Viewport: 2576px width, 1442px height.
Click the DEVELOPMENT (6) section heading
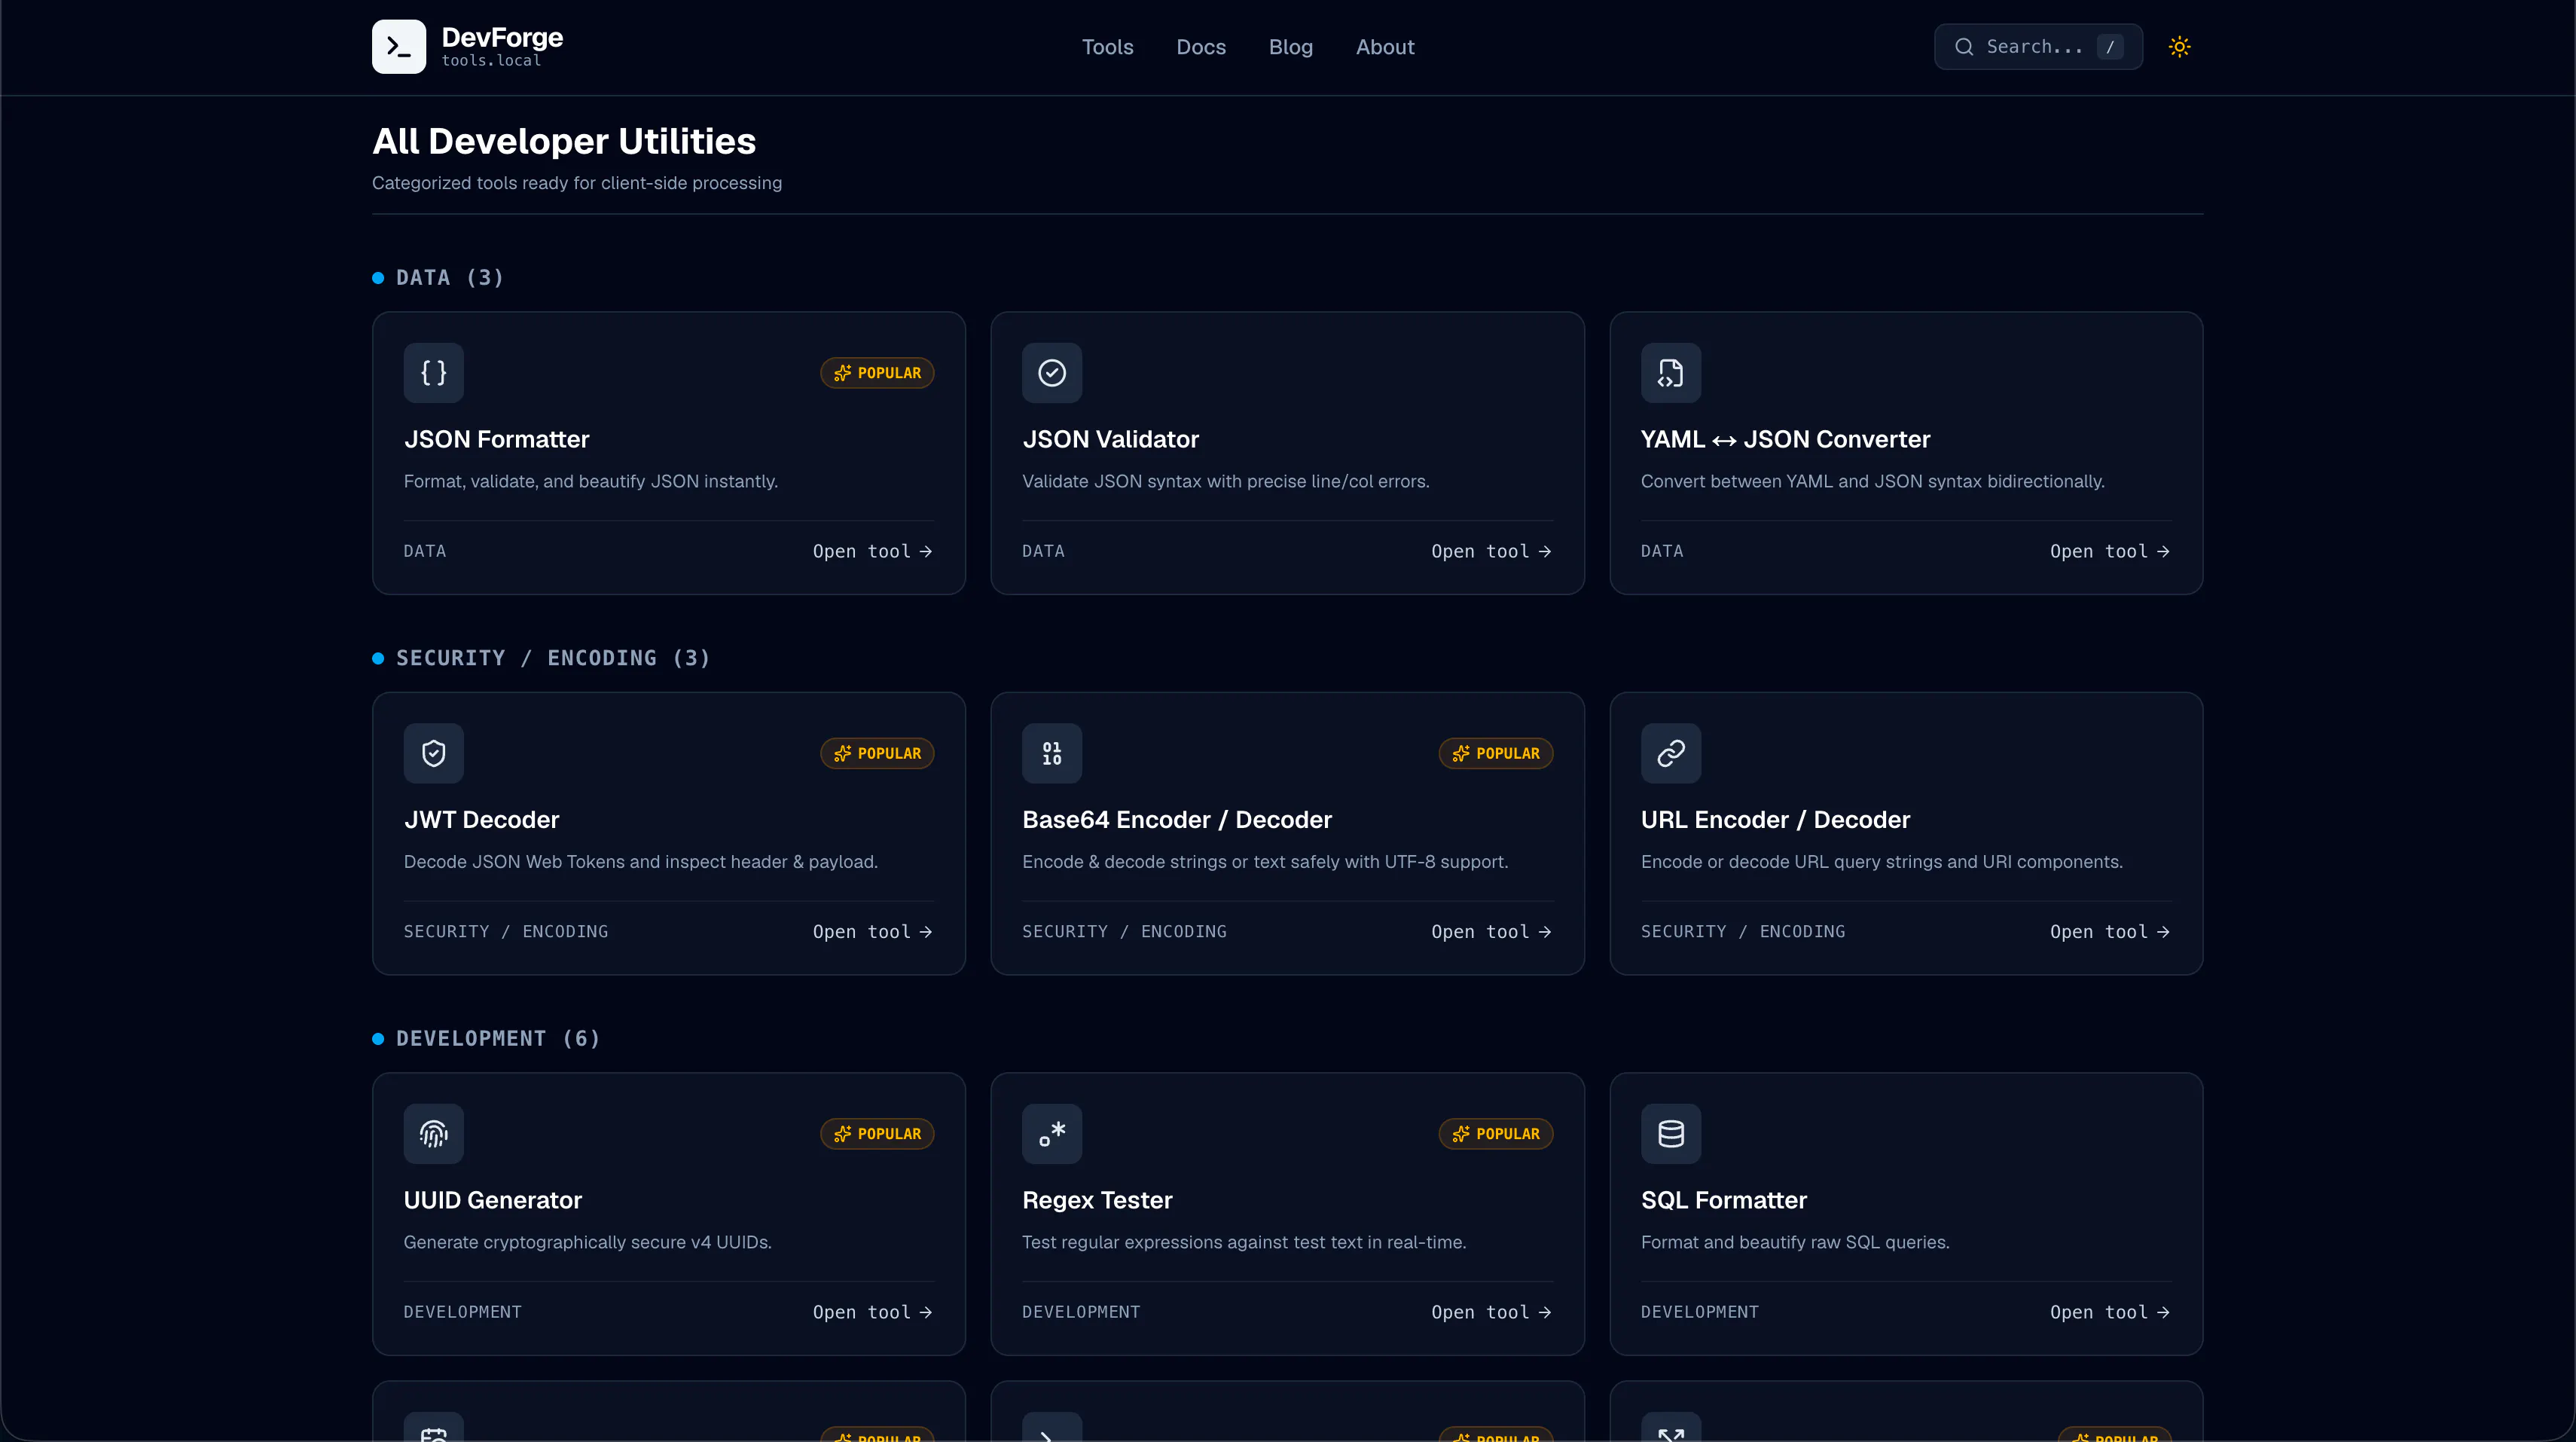tap(498, 1038)
